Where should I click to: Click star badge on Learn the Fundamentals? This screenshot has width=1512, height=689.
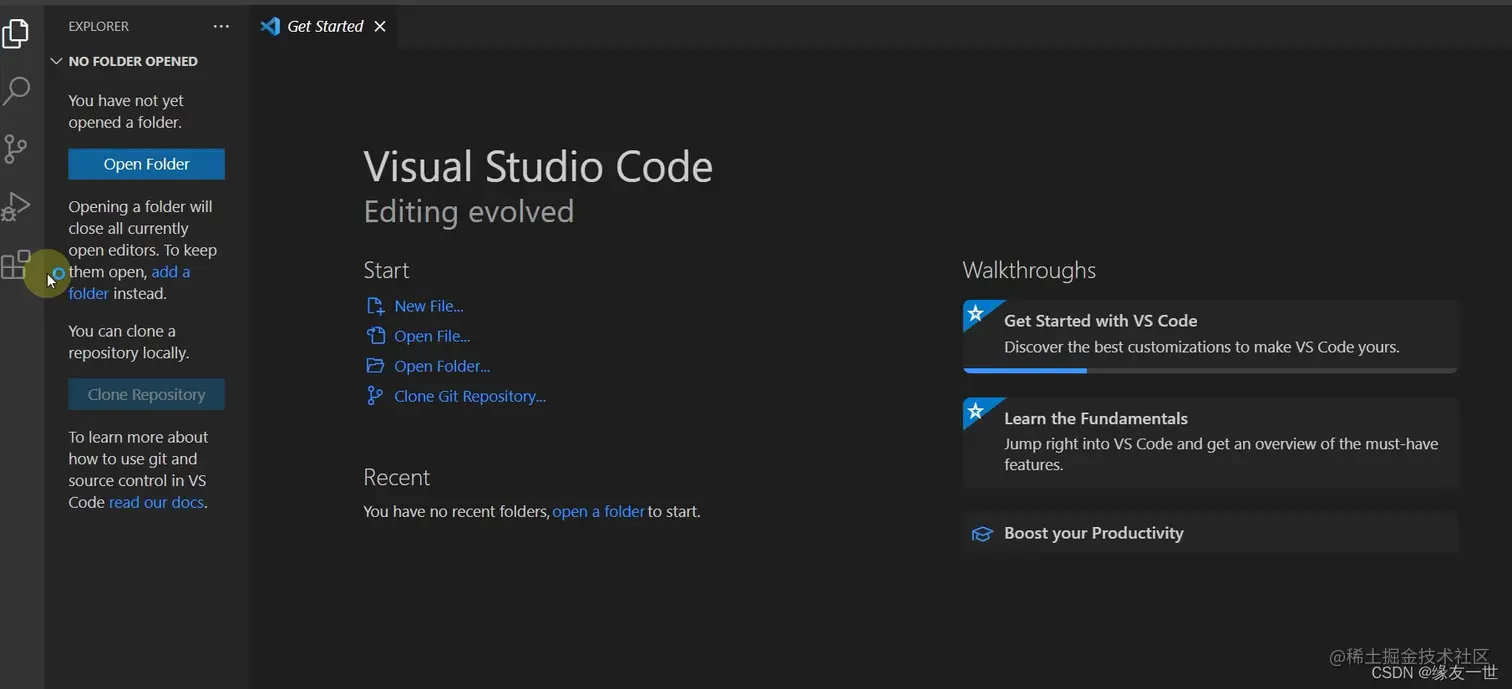(x=975, y=410)
